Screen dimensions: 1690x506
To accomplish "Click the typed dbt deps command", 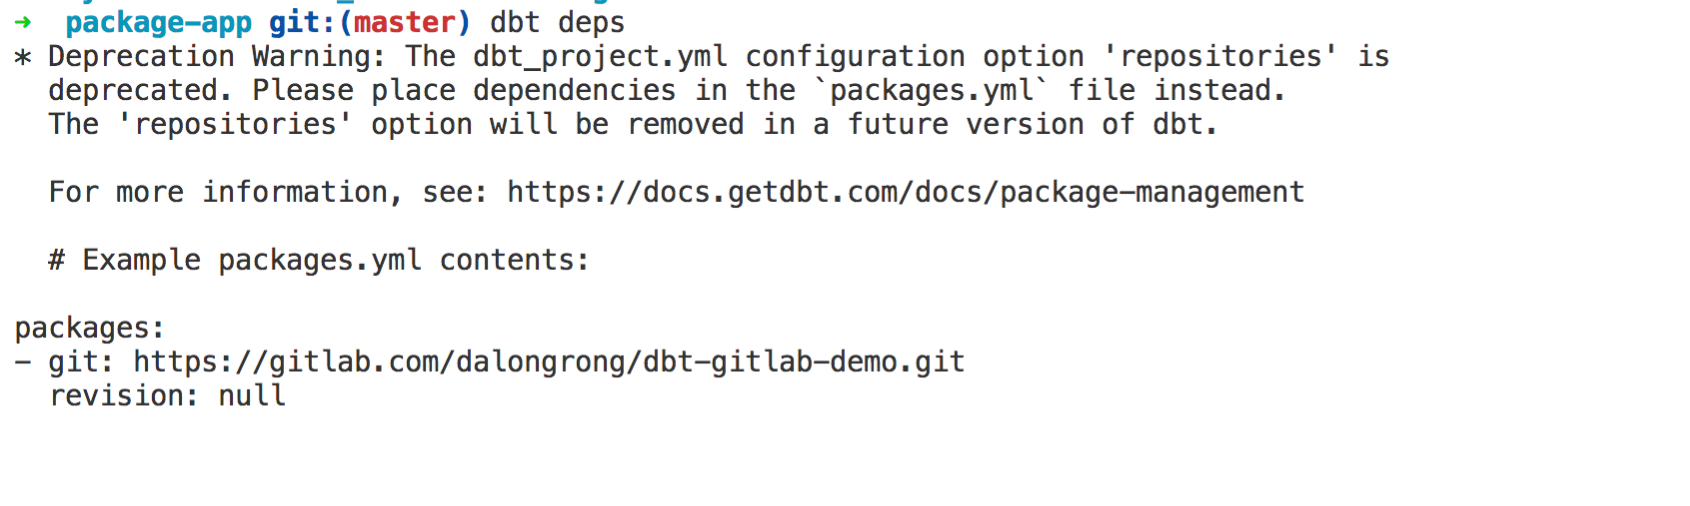I will coord(557,23).
